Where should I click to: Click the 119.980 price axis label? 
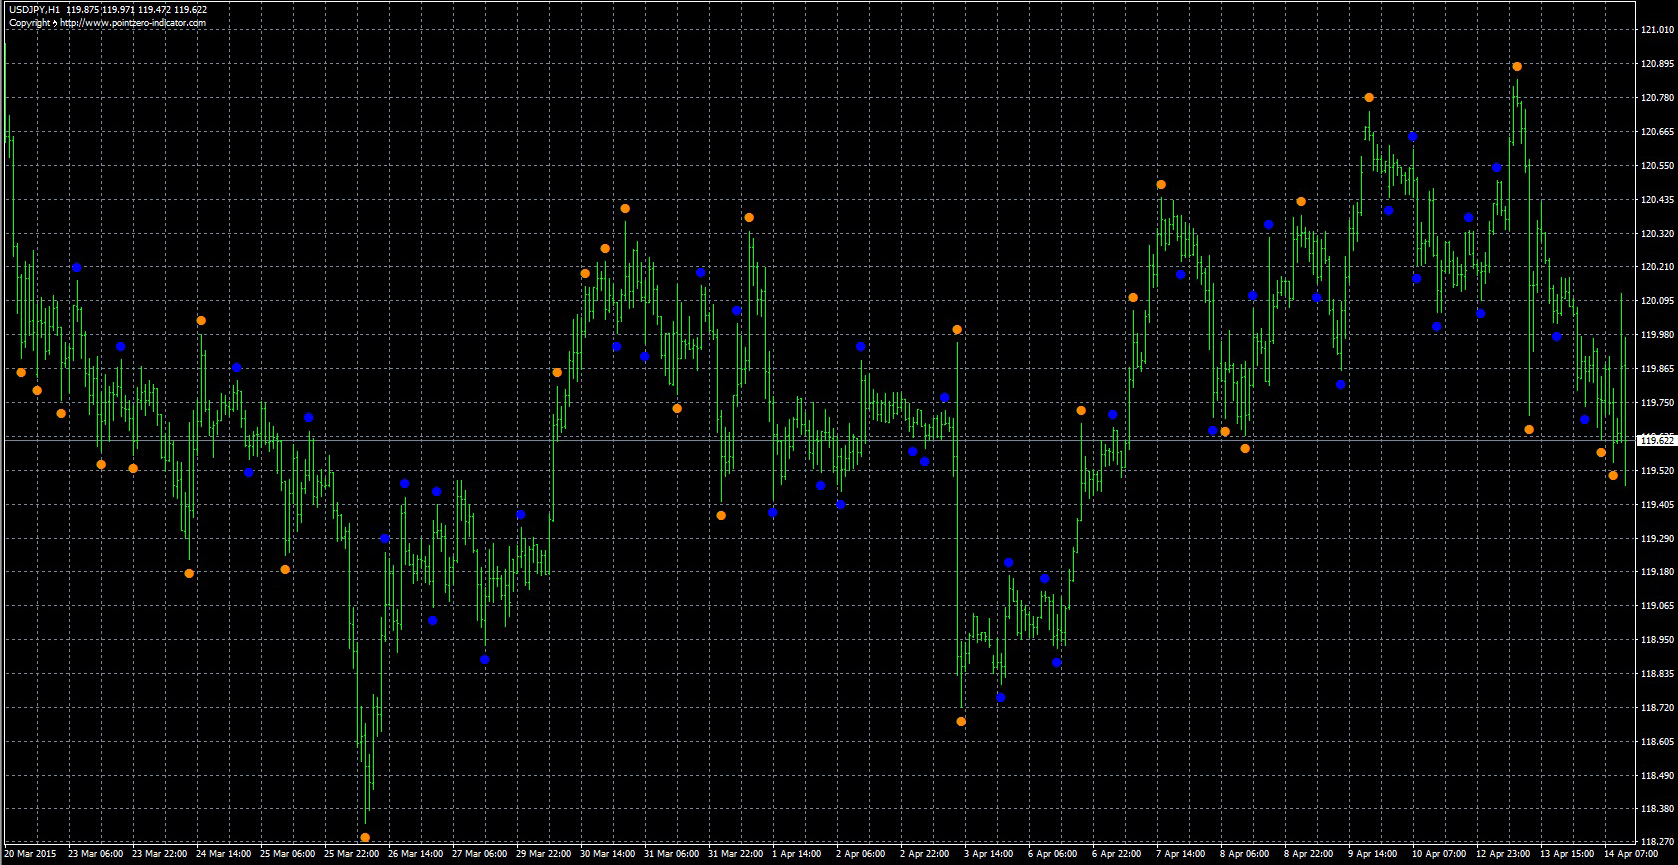[1657, 335]
